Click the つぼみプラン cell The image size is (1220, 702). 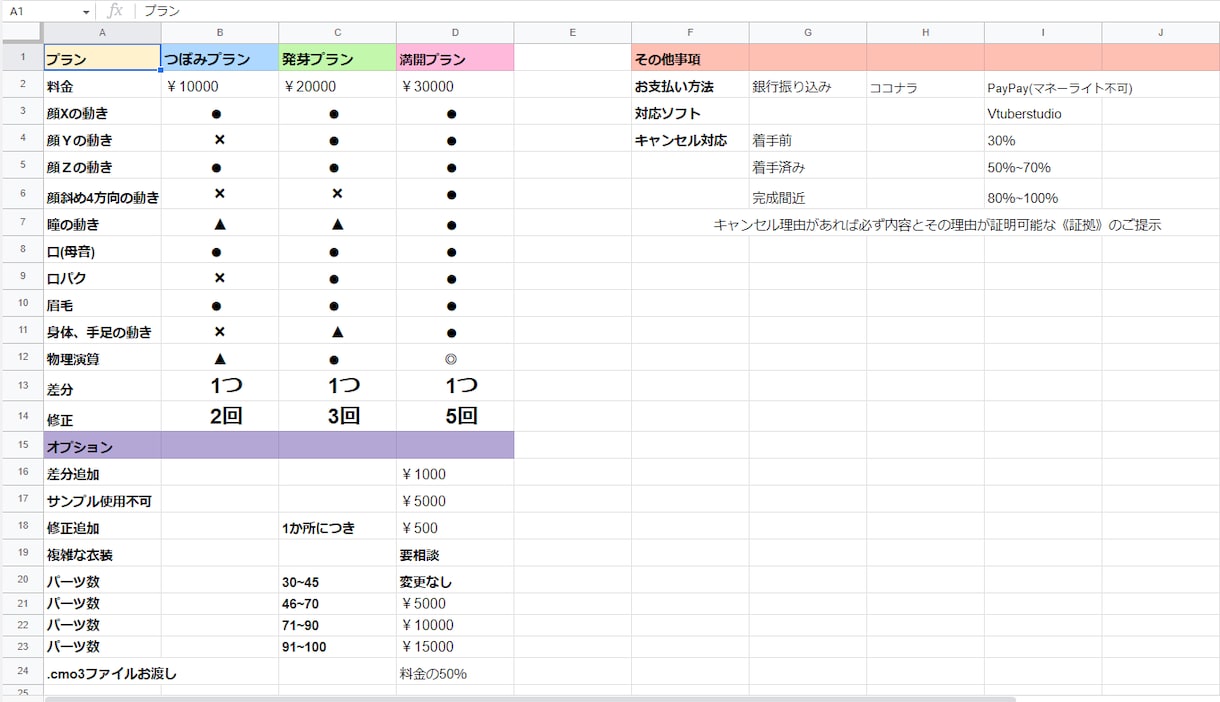click(x=220, y=58)
